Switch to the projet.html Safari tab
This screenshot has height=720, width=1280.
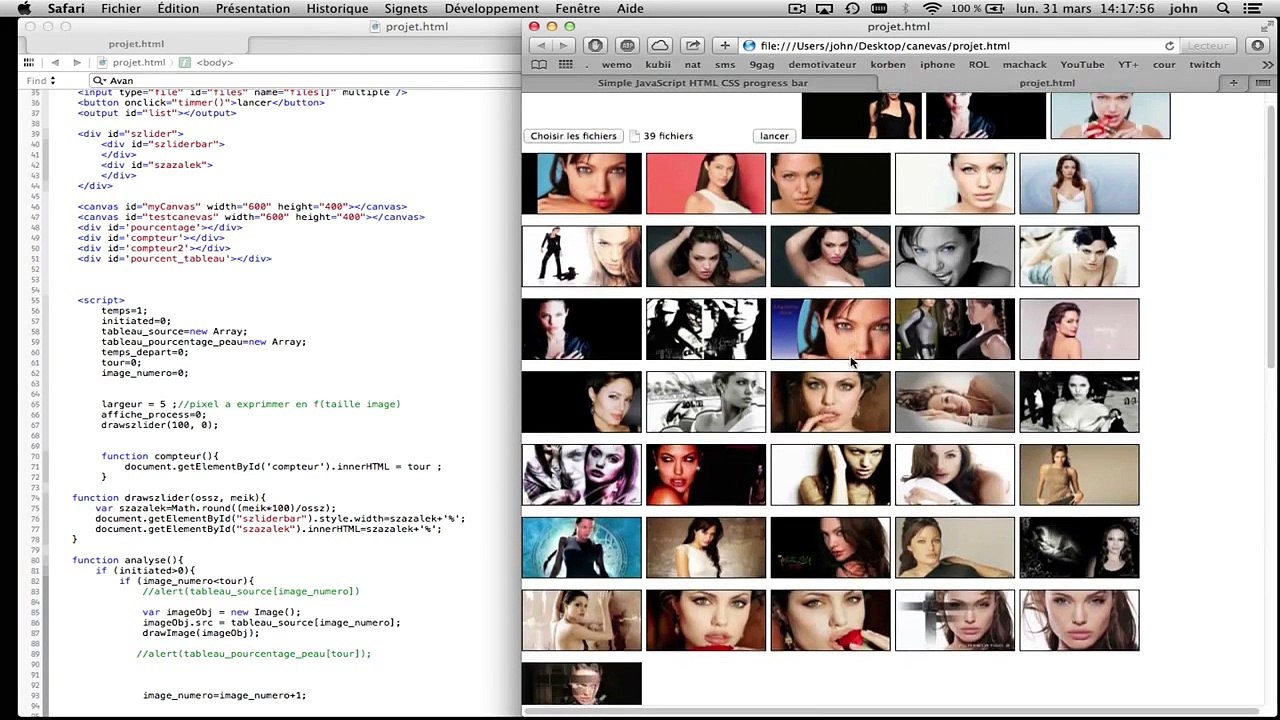coord(1047,83)
